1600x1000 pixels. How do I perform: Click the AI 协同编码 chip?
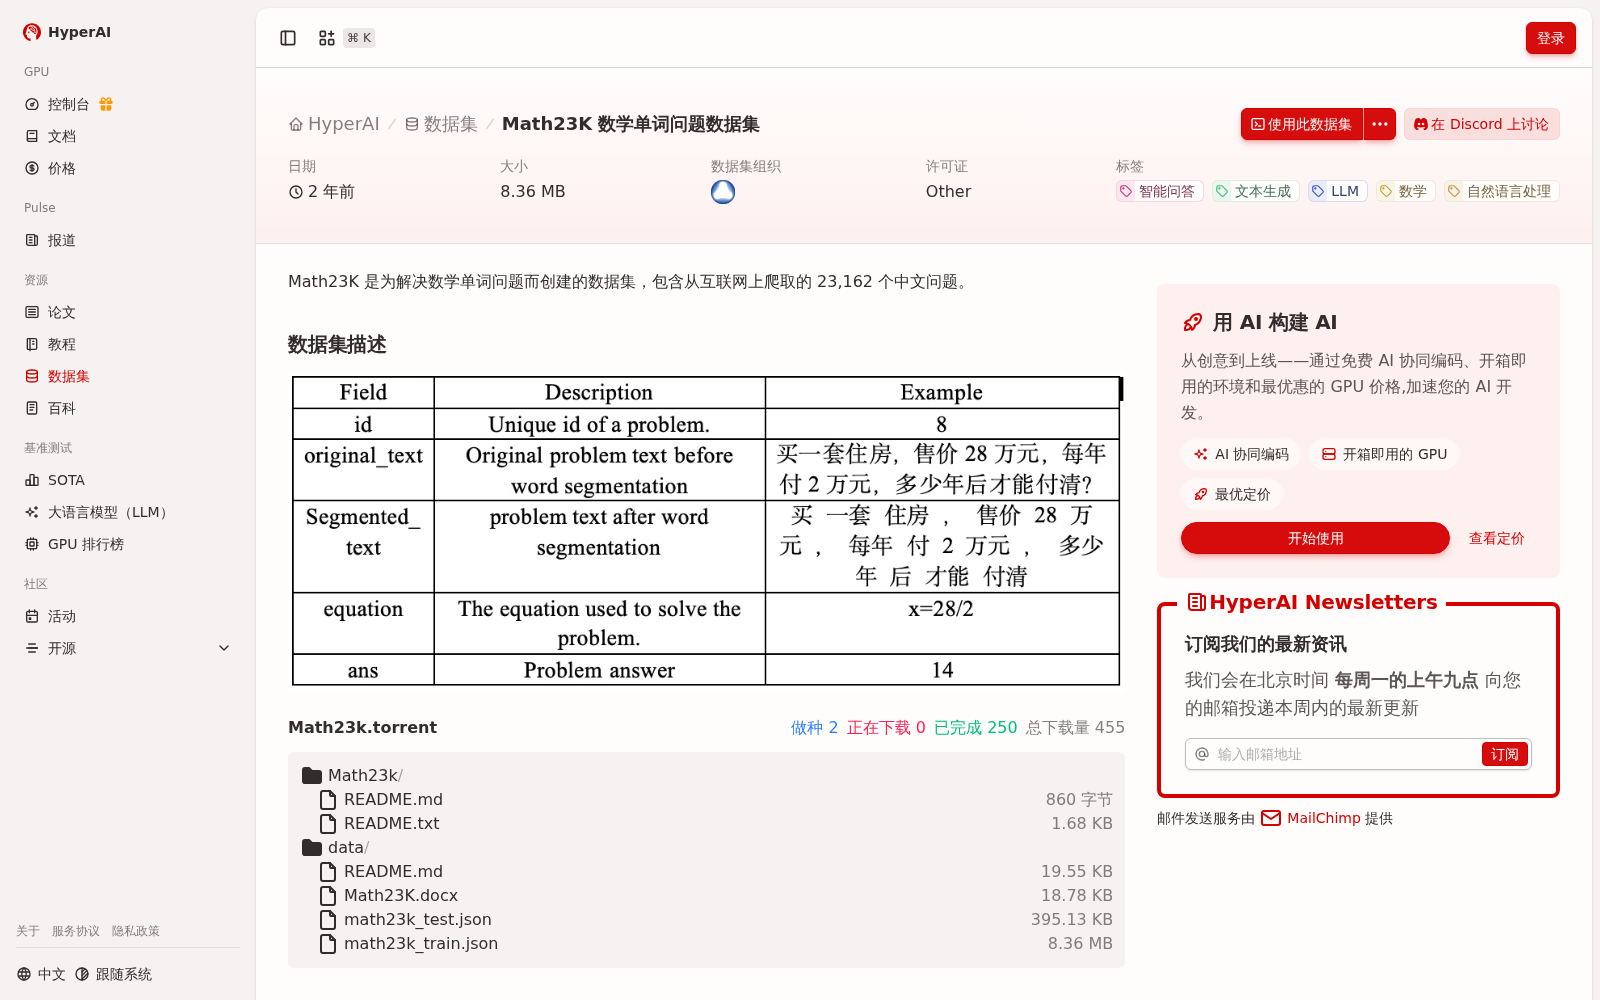tap(1241, 454)
